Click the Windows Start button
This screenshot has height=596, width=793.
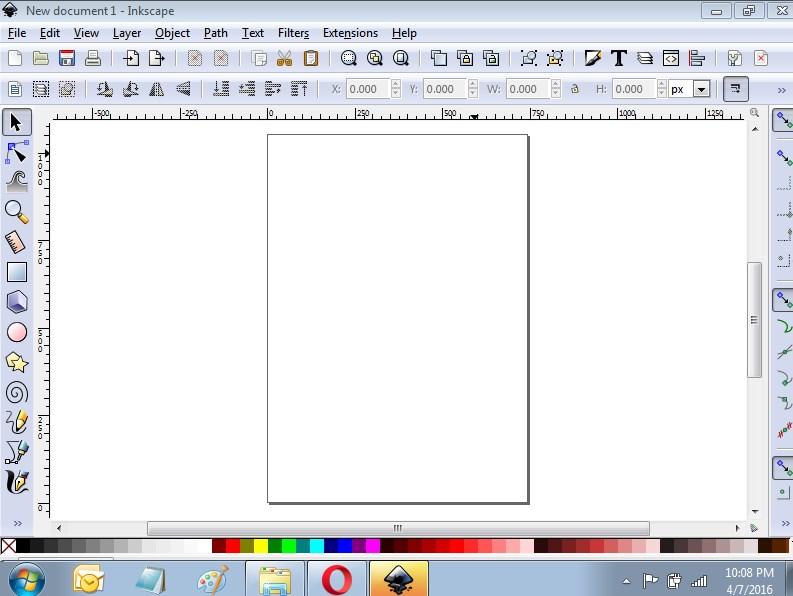[x=26, y=580]
